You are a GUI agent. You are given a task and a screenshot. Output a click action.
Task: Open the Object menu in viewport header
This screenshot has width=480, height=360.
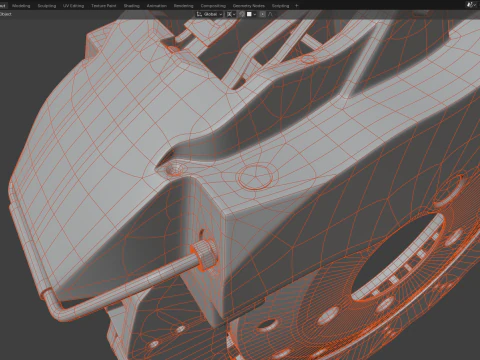coord(6,14)
